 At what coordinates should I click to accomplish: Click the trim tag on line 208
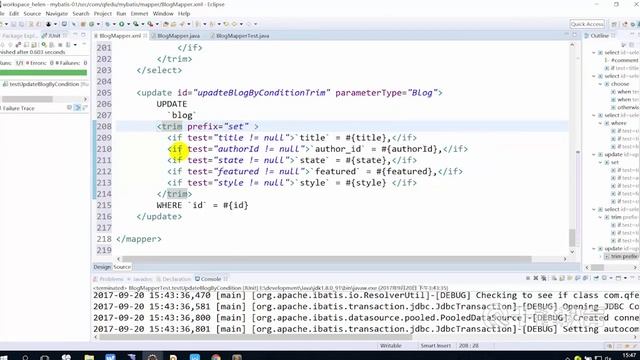172,127
